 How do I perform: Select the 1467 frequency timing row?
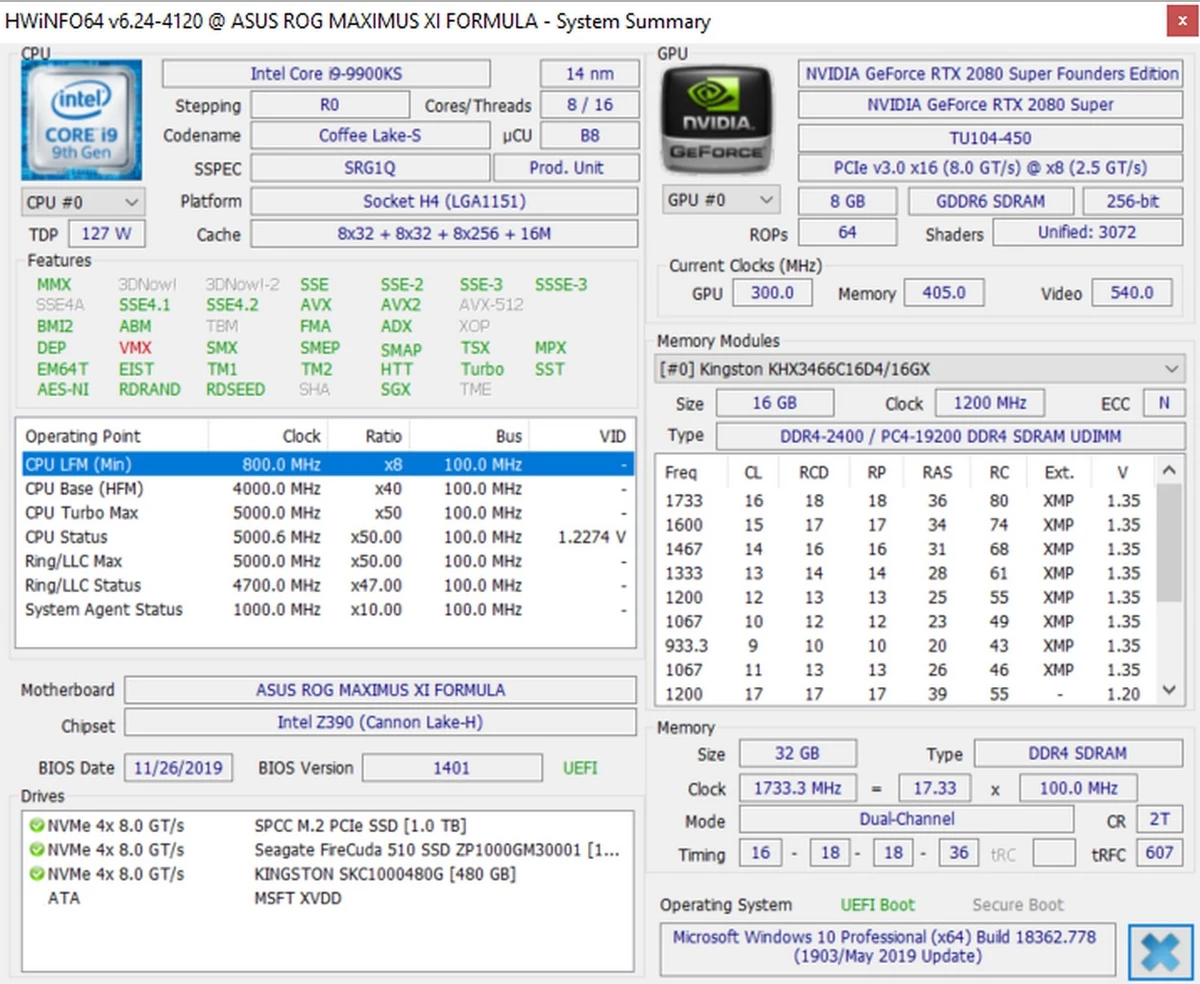pos(906,549)
